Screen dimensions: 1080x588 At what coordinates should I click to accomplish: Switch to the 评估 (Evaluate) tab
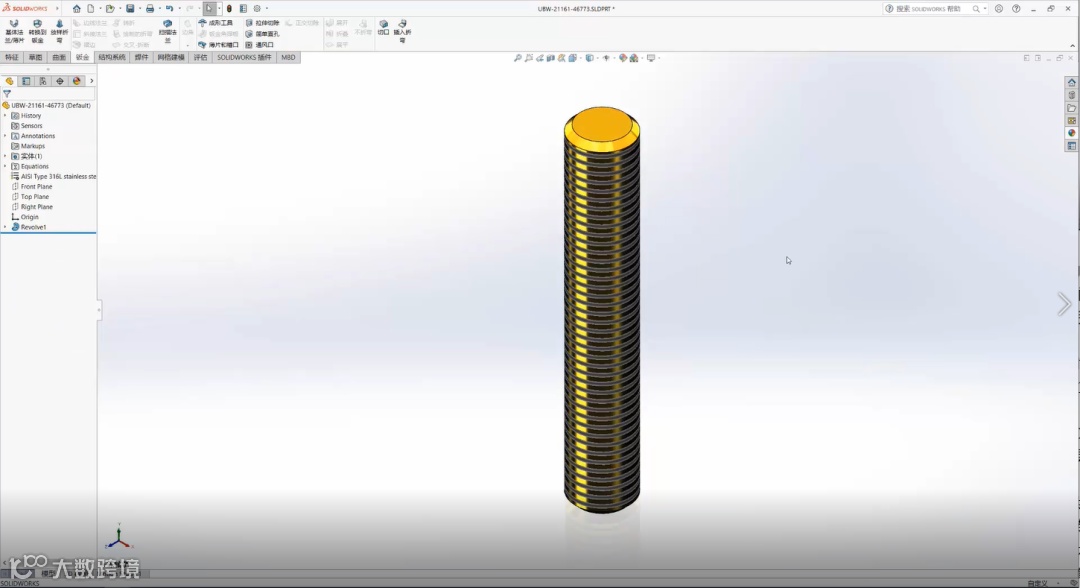pos(200,58)
